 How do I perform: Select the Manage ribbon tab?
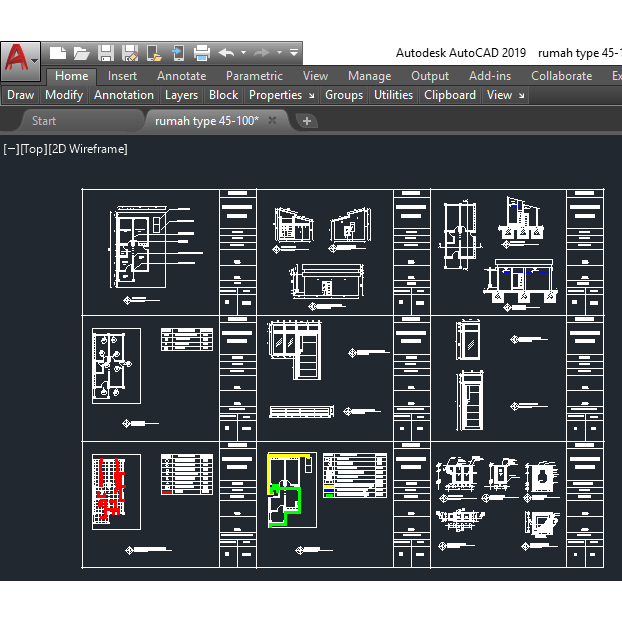click(369, 76)
